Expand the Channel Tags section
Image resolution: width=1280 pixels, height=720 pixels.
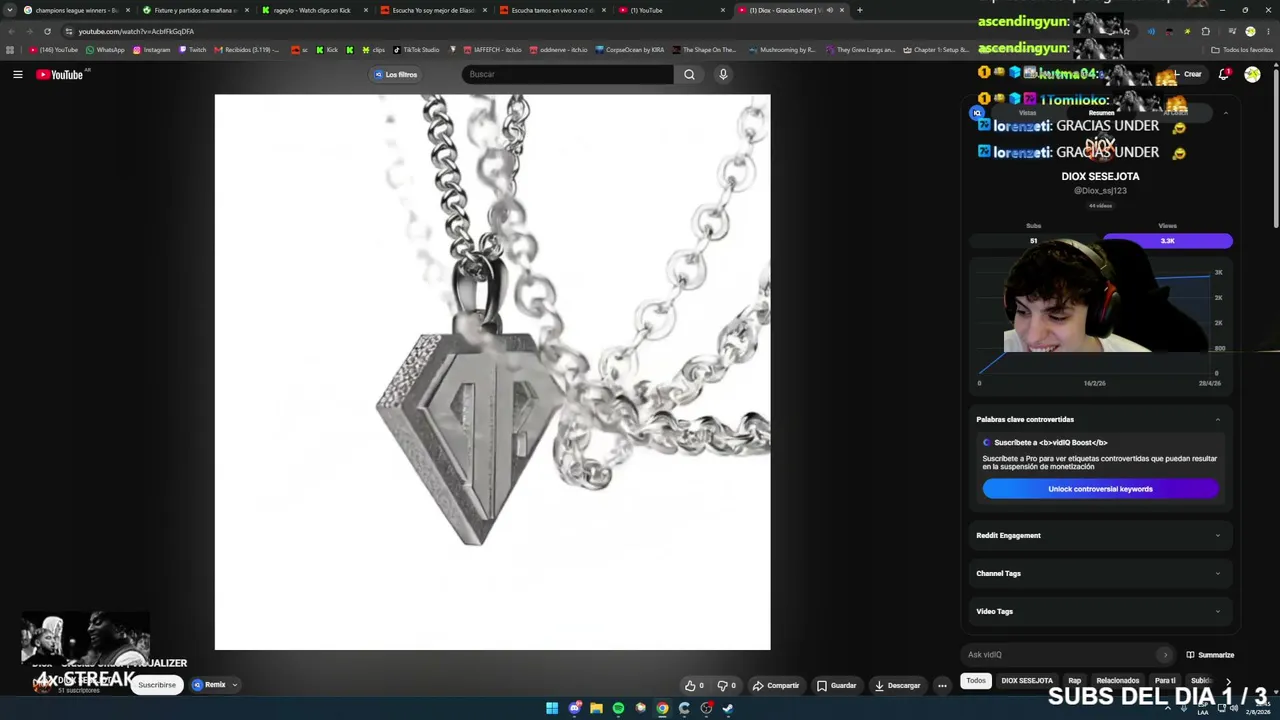point(1099,573)
